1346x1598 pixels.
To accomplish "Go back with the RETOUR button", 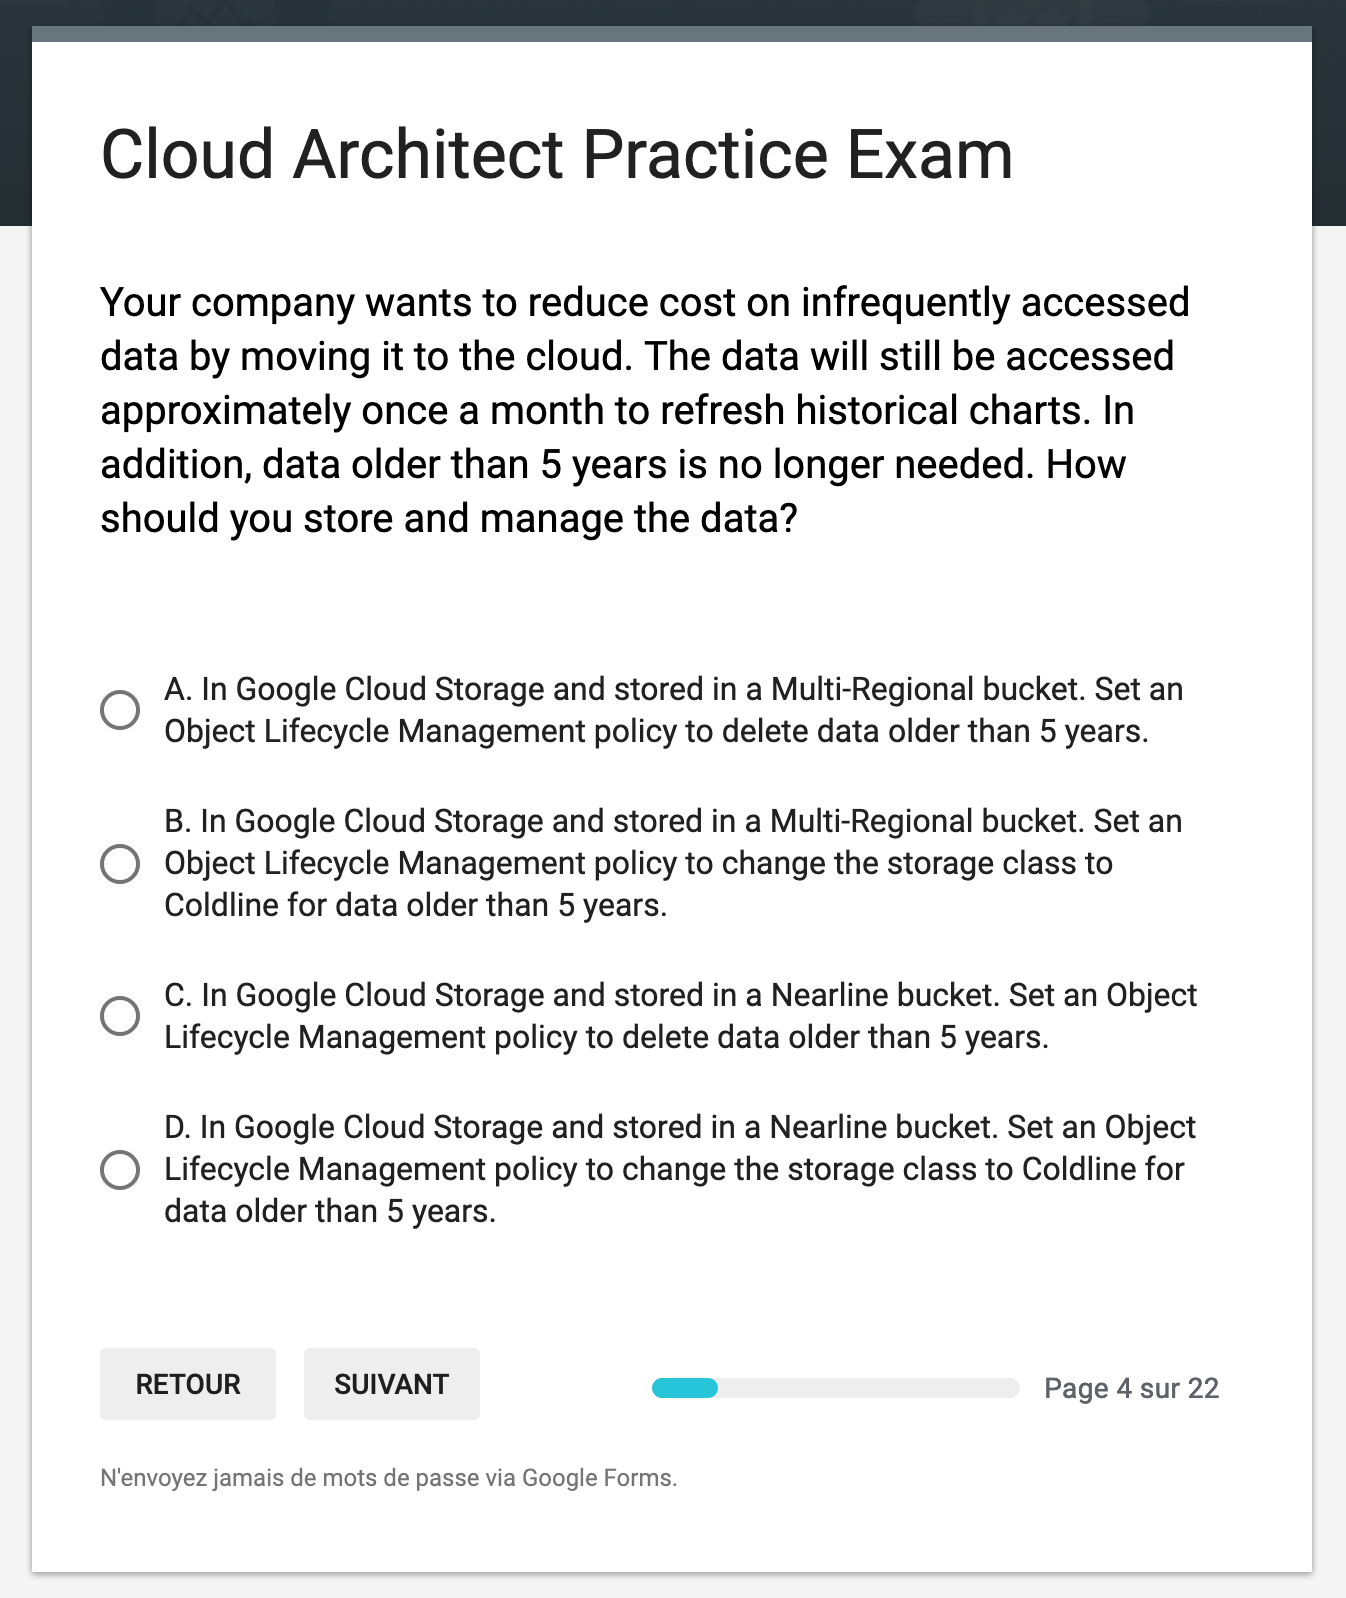I will point(188,1384).
